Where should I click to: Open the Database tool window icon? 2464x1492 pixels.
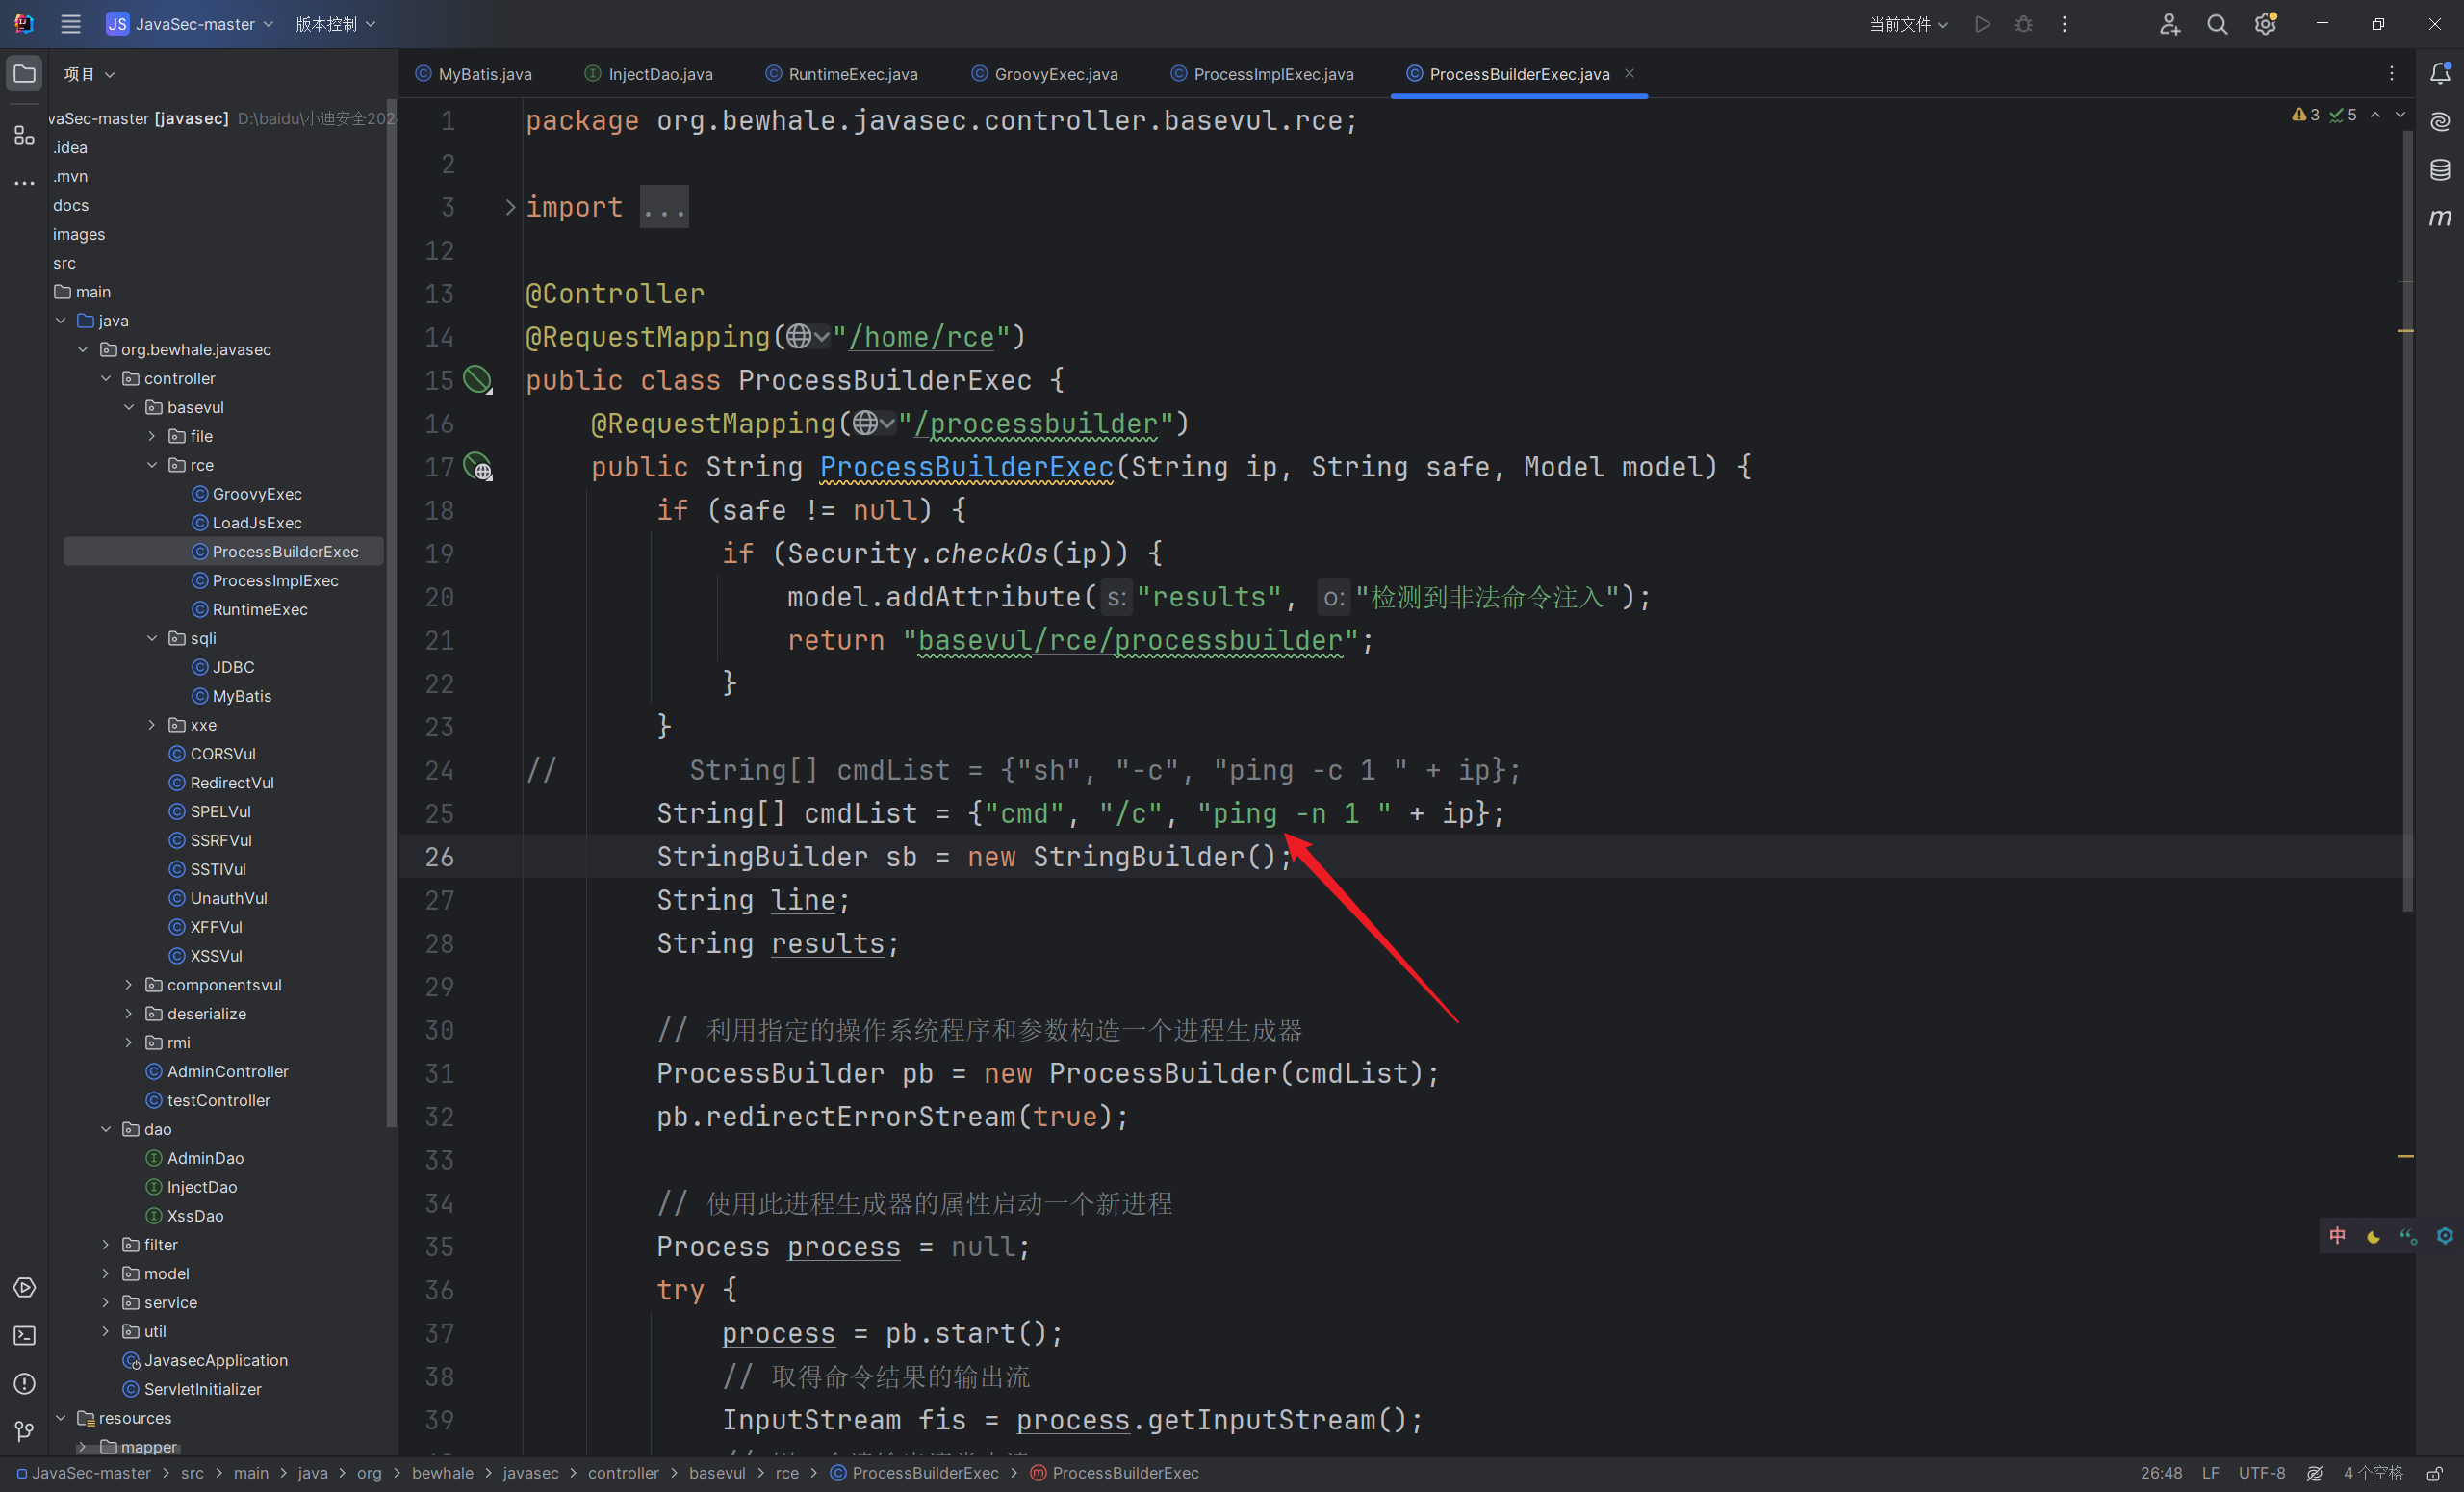click(x=2439, y=170)
